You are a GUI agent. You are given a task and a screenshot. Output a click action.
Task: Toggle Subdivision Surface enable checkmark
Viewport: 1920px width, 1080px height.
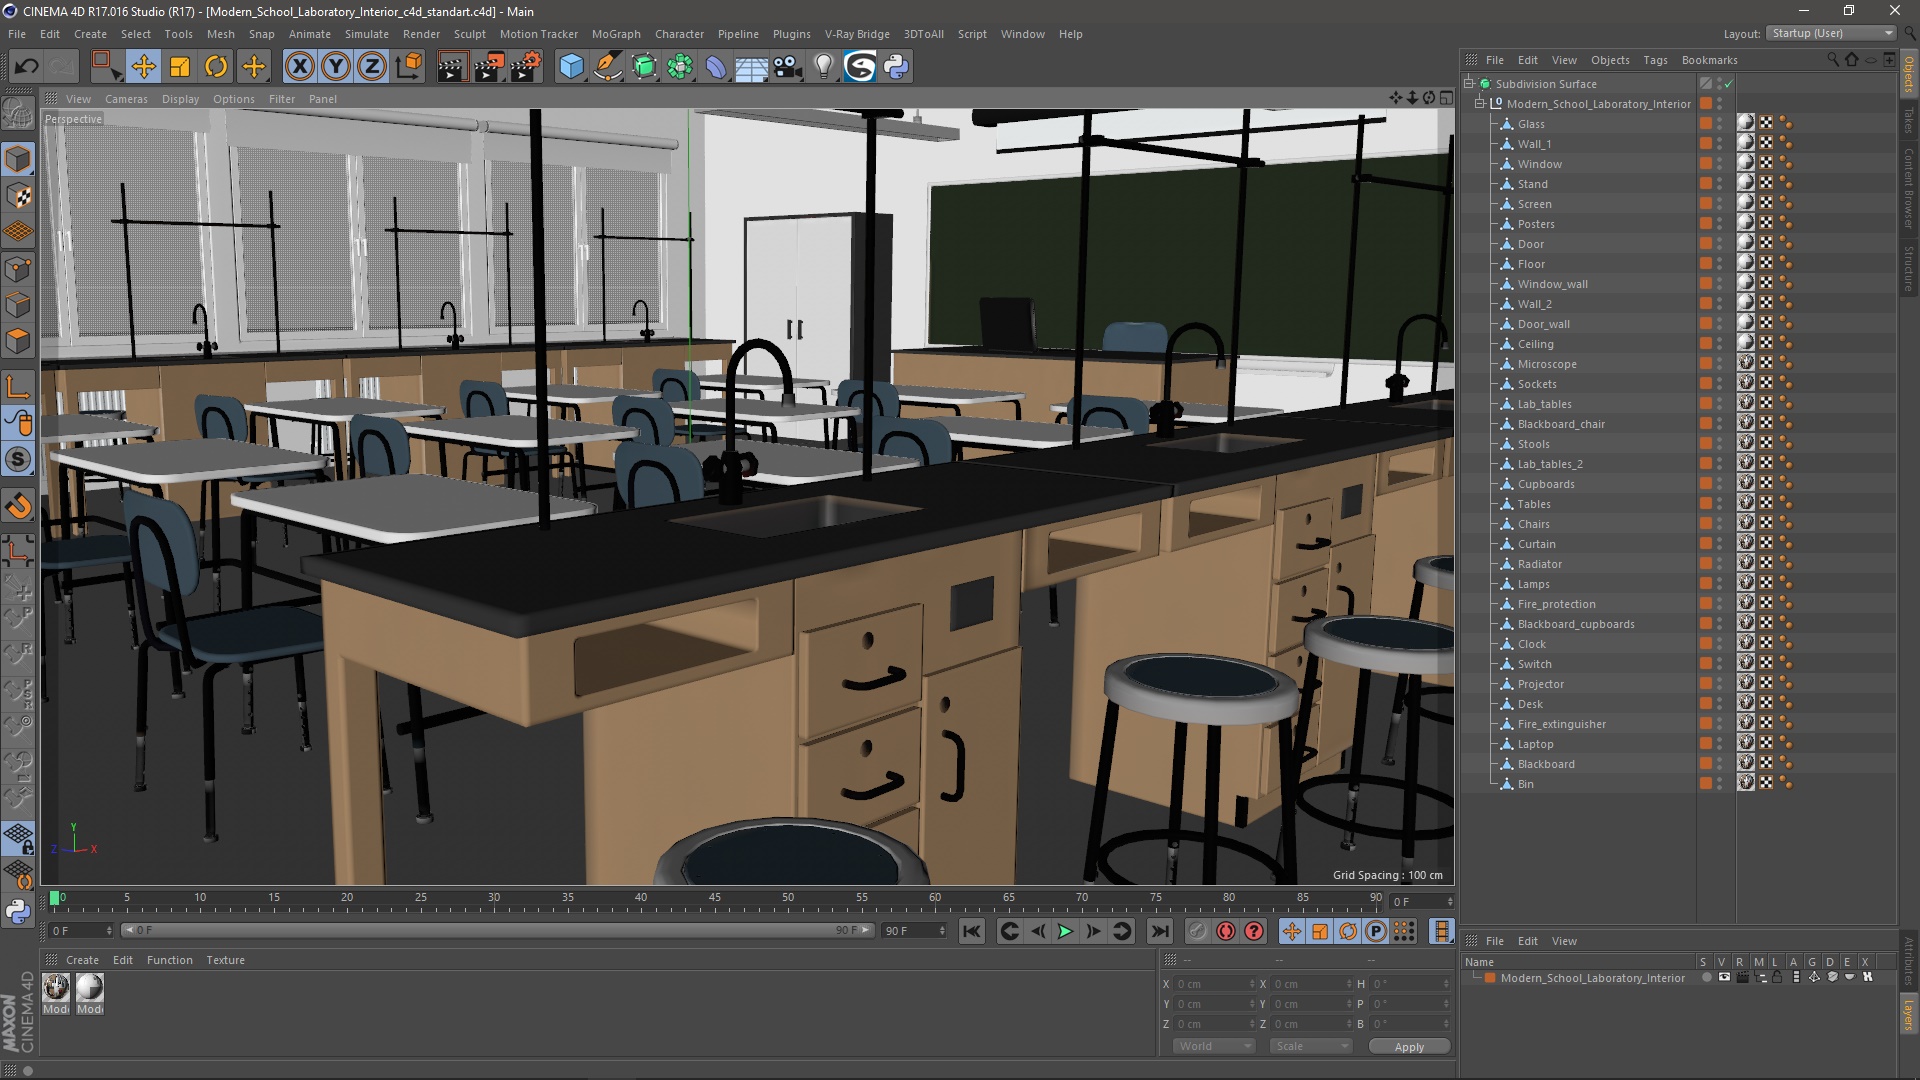1728,84
